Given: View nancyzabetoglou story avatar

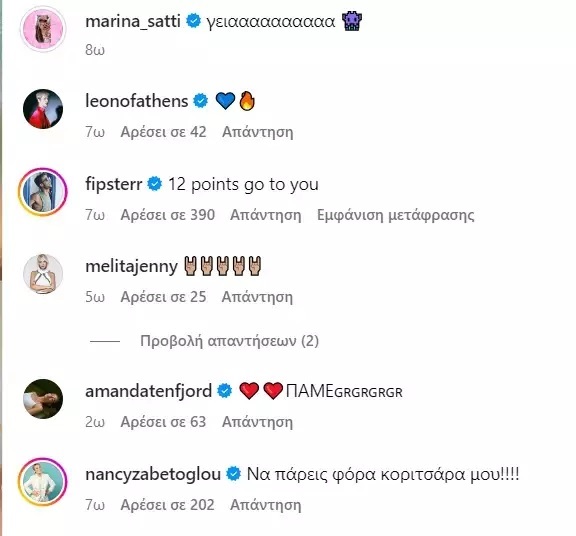Looking at the screenshot, I should [x=43, y=482].
